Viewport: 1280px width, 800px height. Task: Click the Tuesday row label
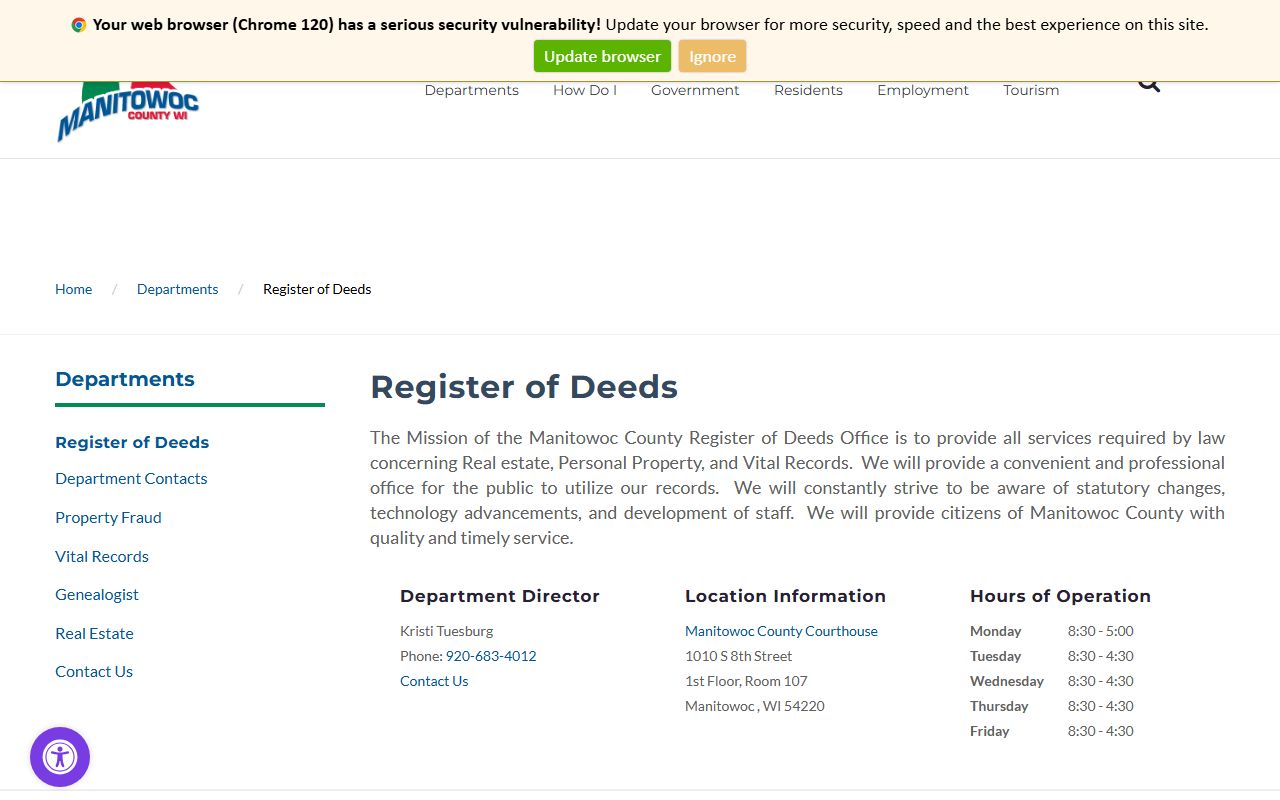tap(995, 656)
